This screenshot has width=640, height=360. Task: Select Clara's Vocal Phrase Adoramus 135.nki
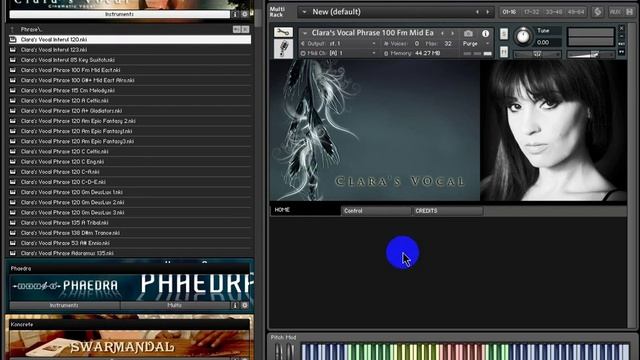pyautogui.click(x=130, y=253)
